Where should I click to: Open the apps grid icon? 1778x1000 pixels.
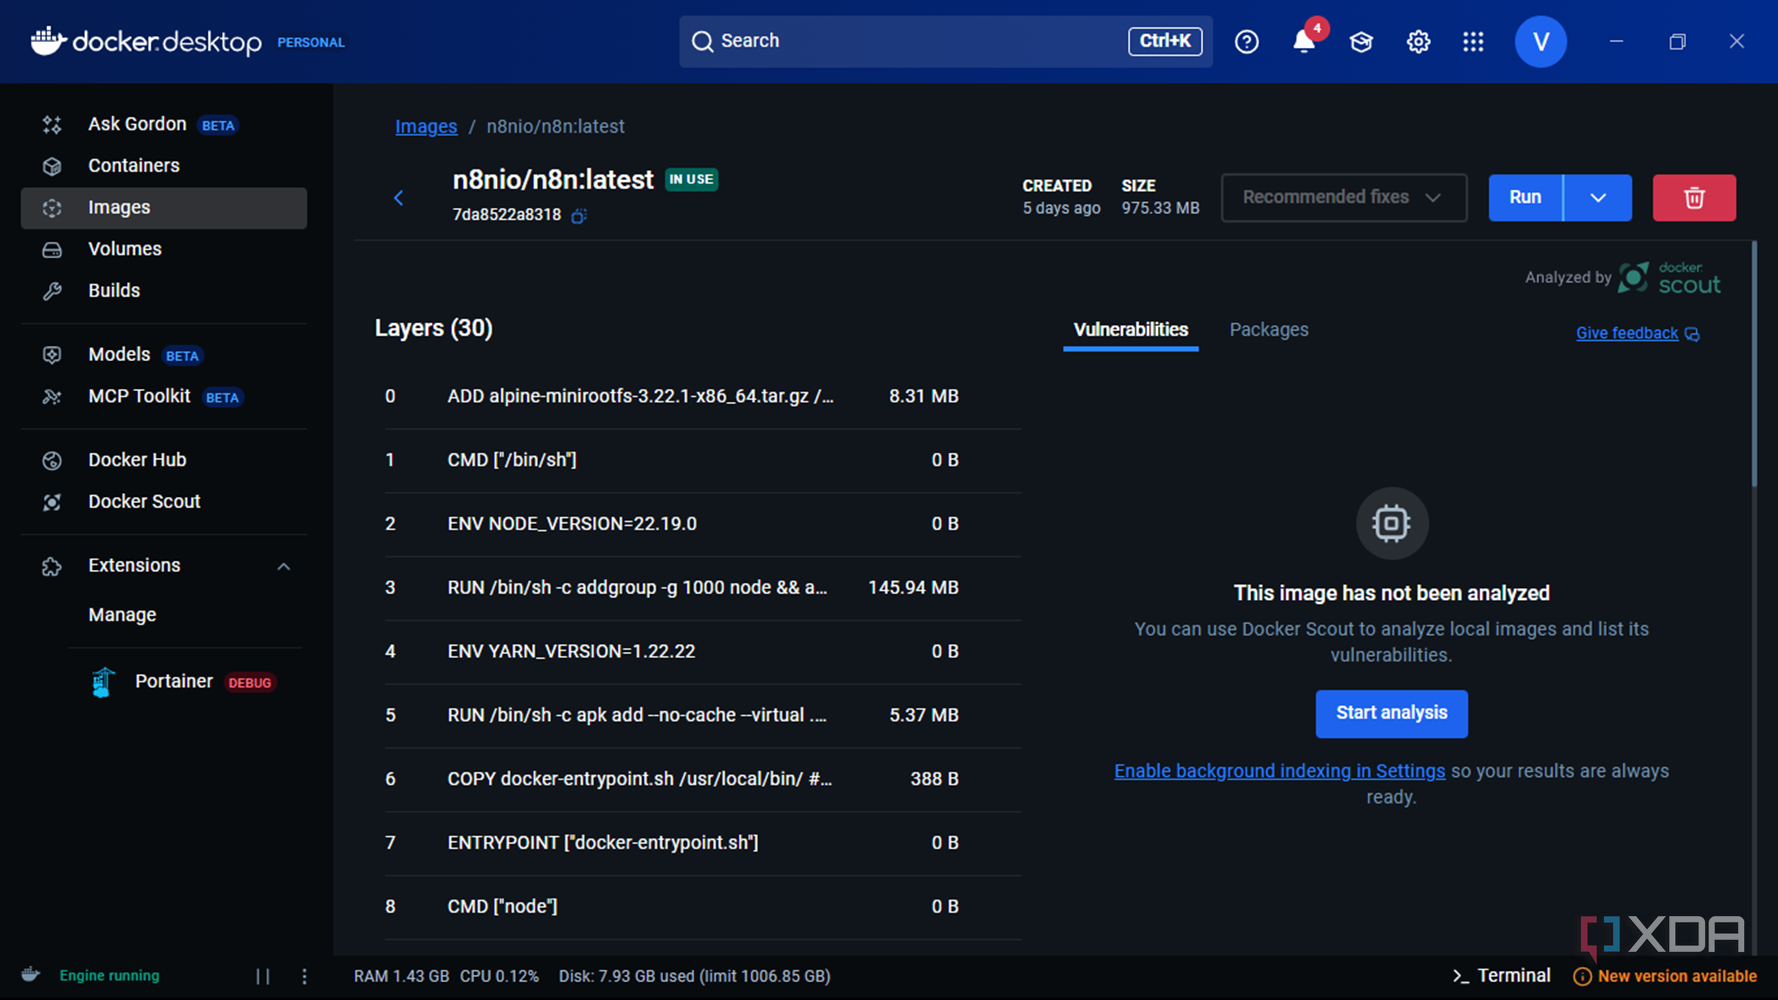click(1473, 41)
